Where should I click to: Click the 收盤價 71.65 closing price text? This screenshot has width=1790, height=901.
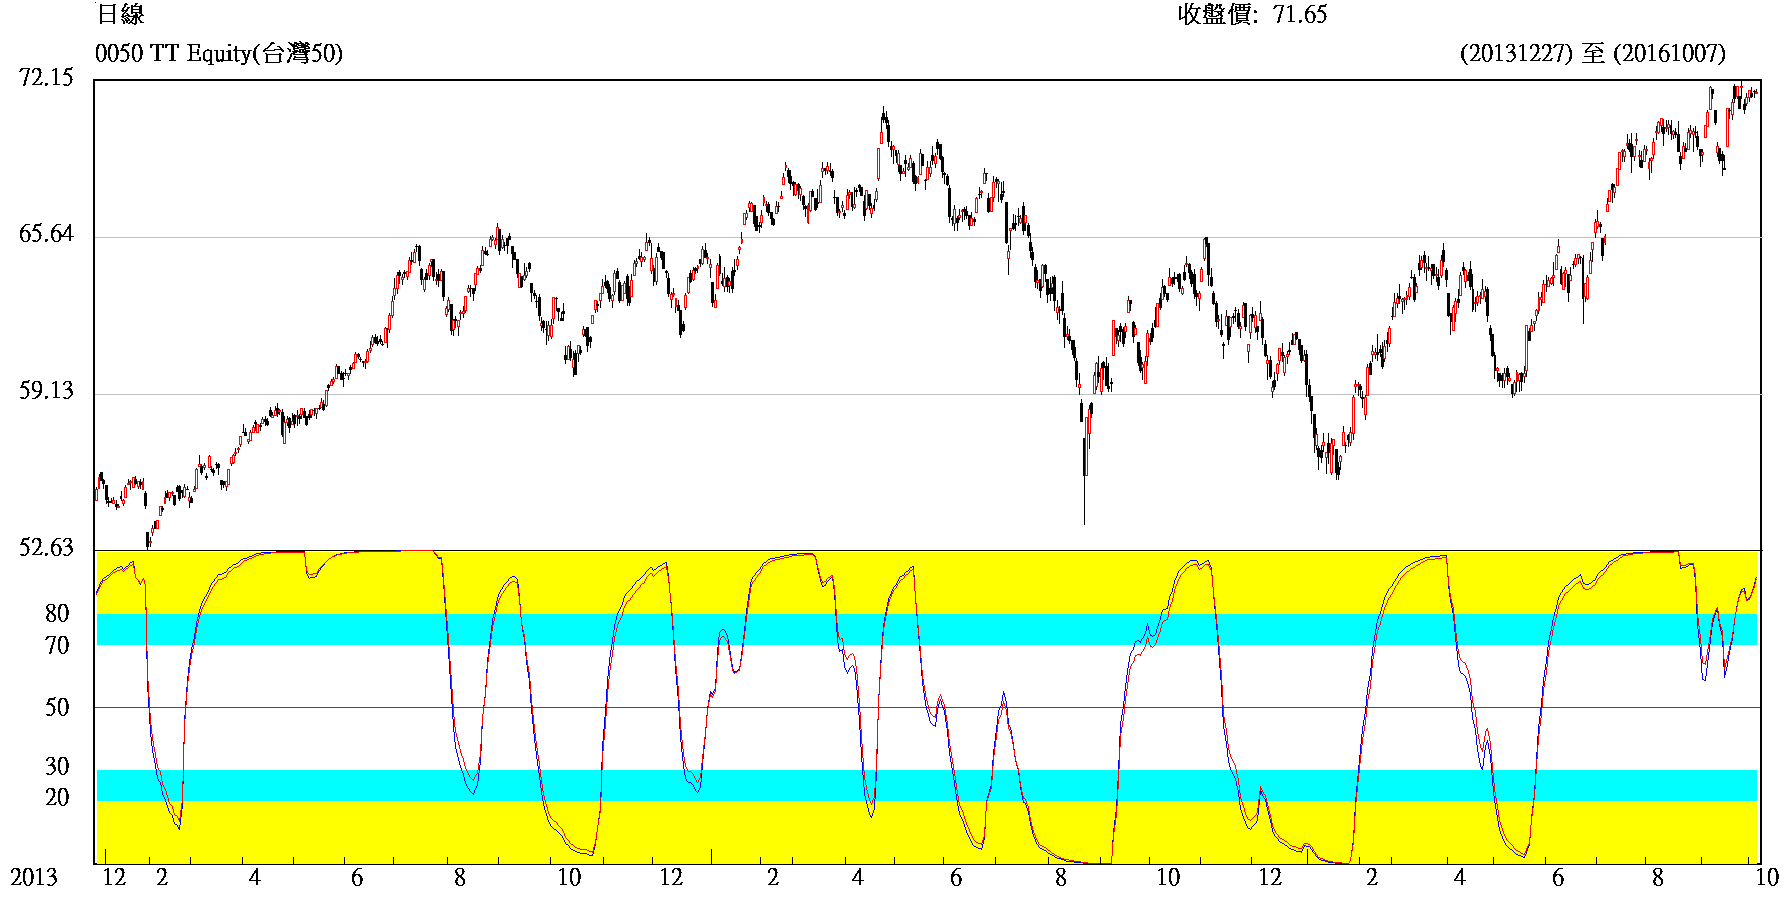pyautogui.click(x=1252, y=14)
